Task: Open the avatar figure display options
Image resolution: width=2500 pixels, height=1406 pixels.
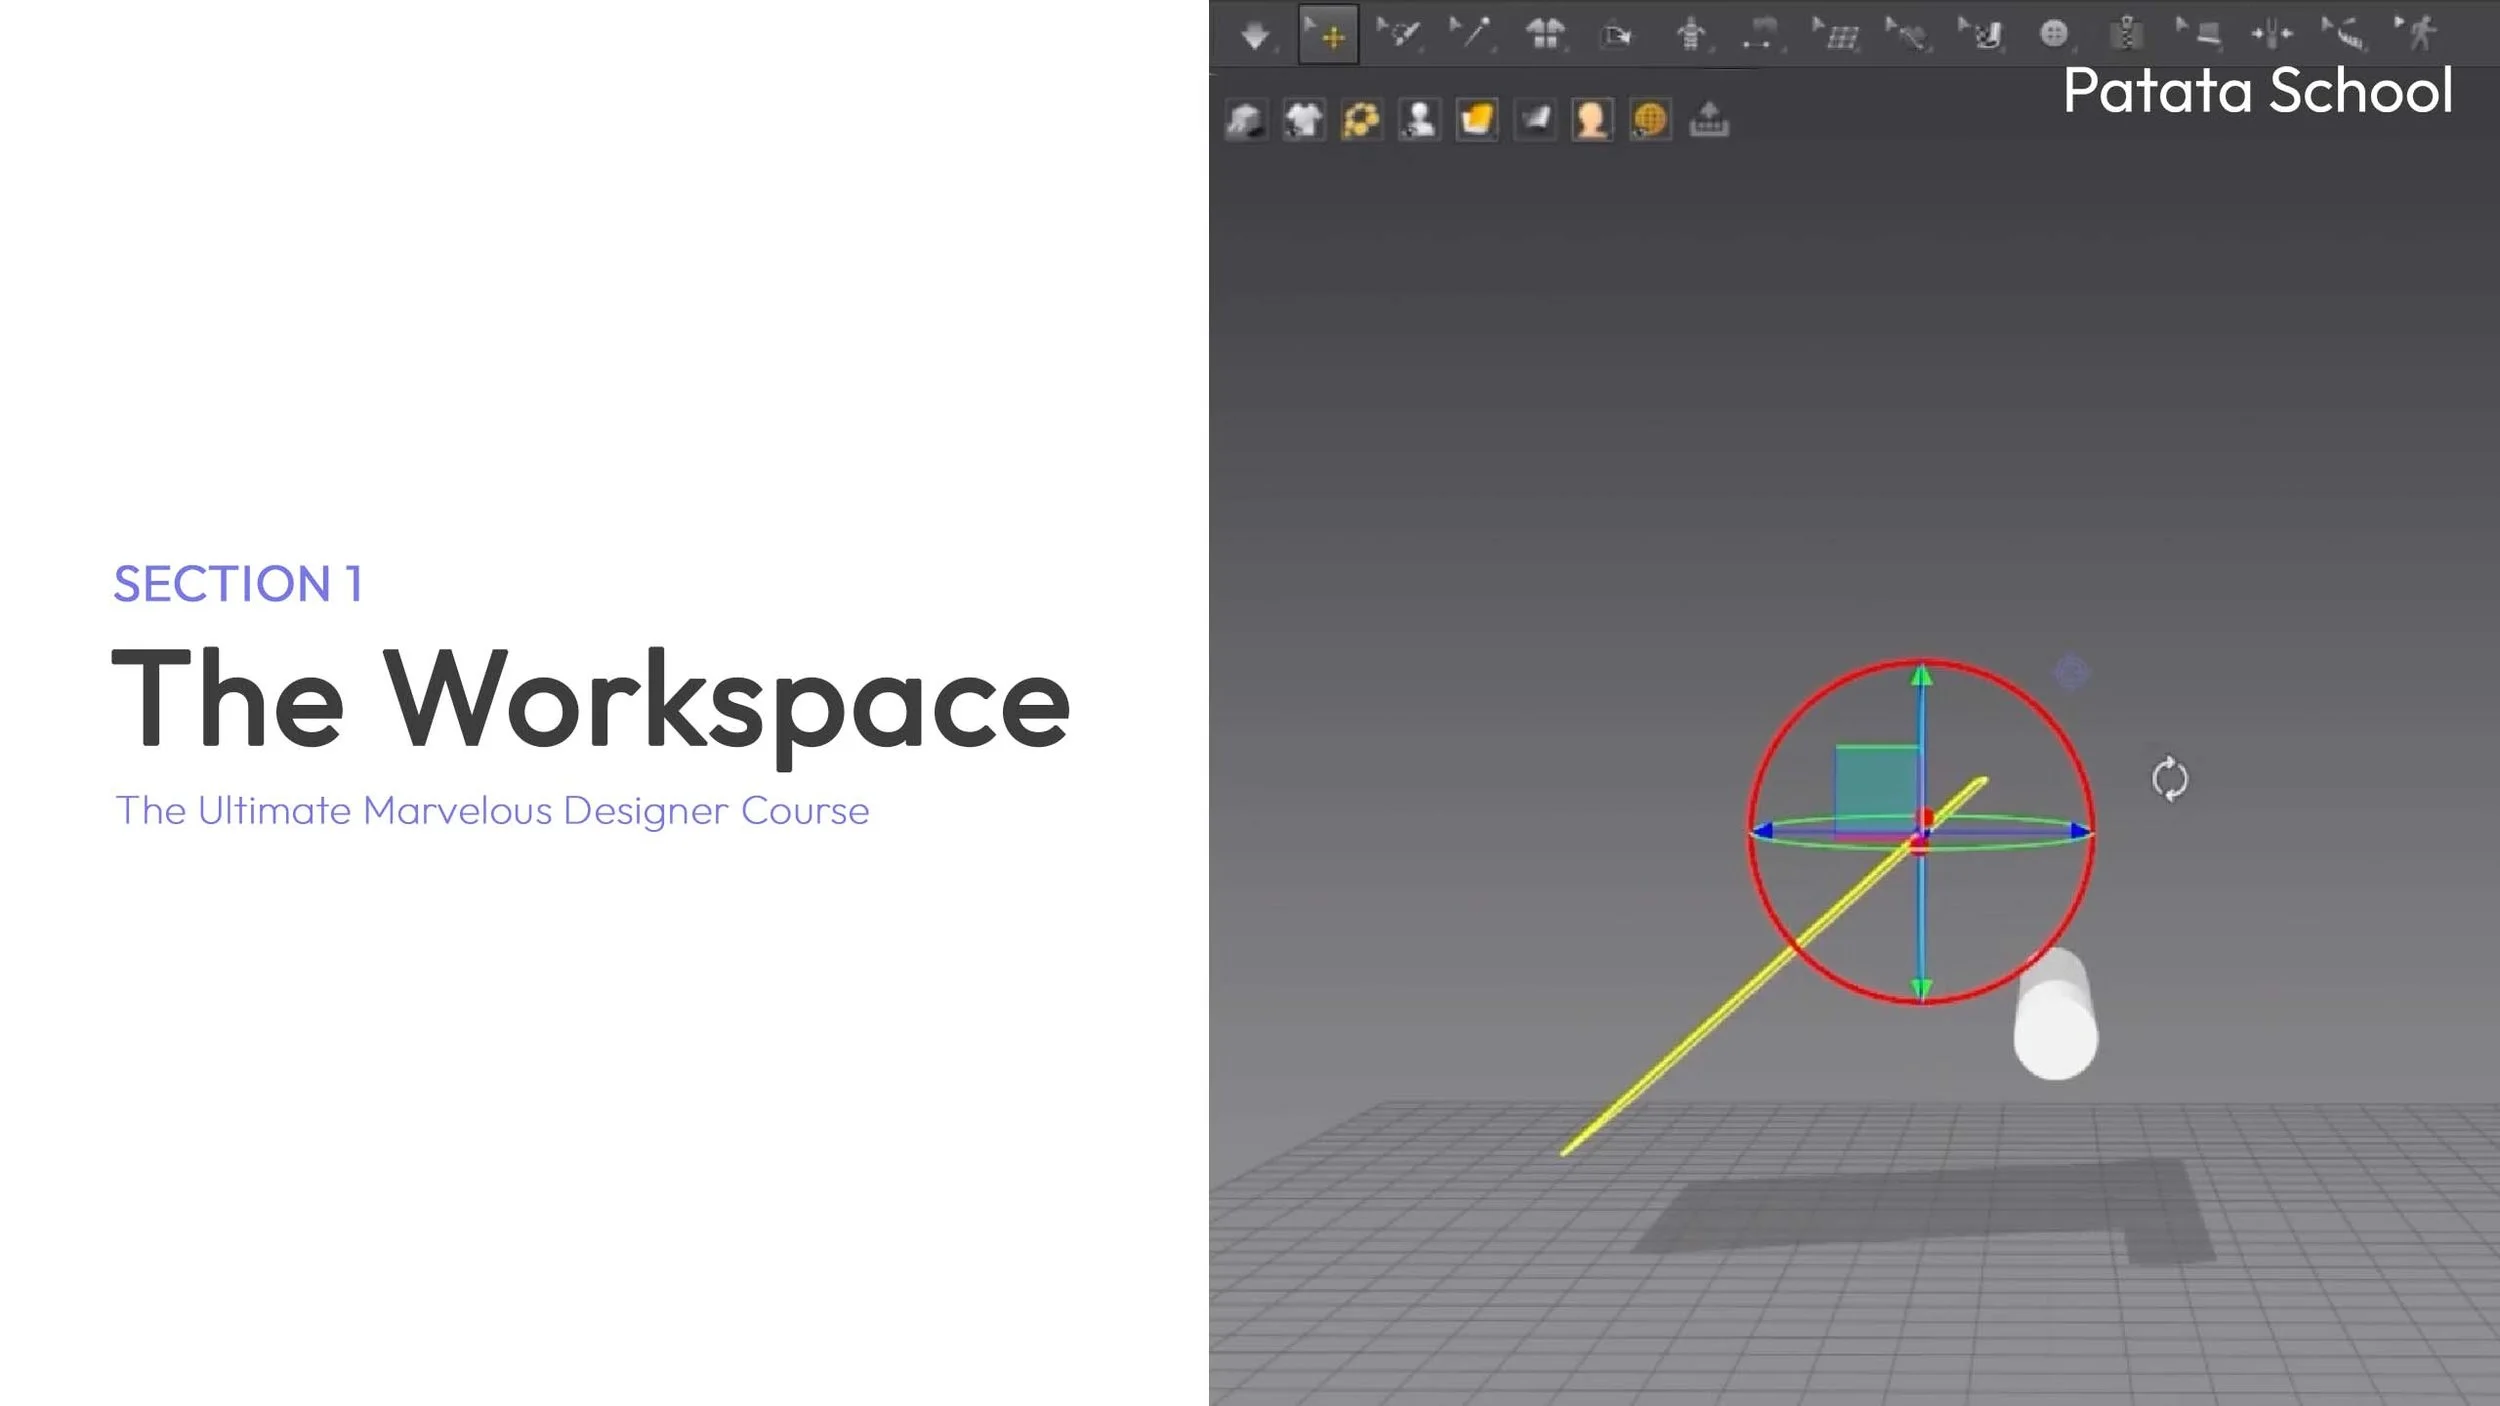Action: (1419, 120)
